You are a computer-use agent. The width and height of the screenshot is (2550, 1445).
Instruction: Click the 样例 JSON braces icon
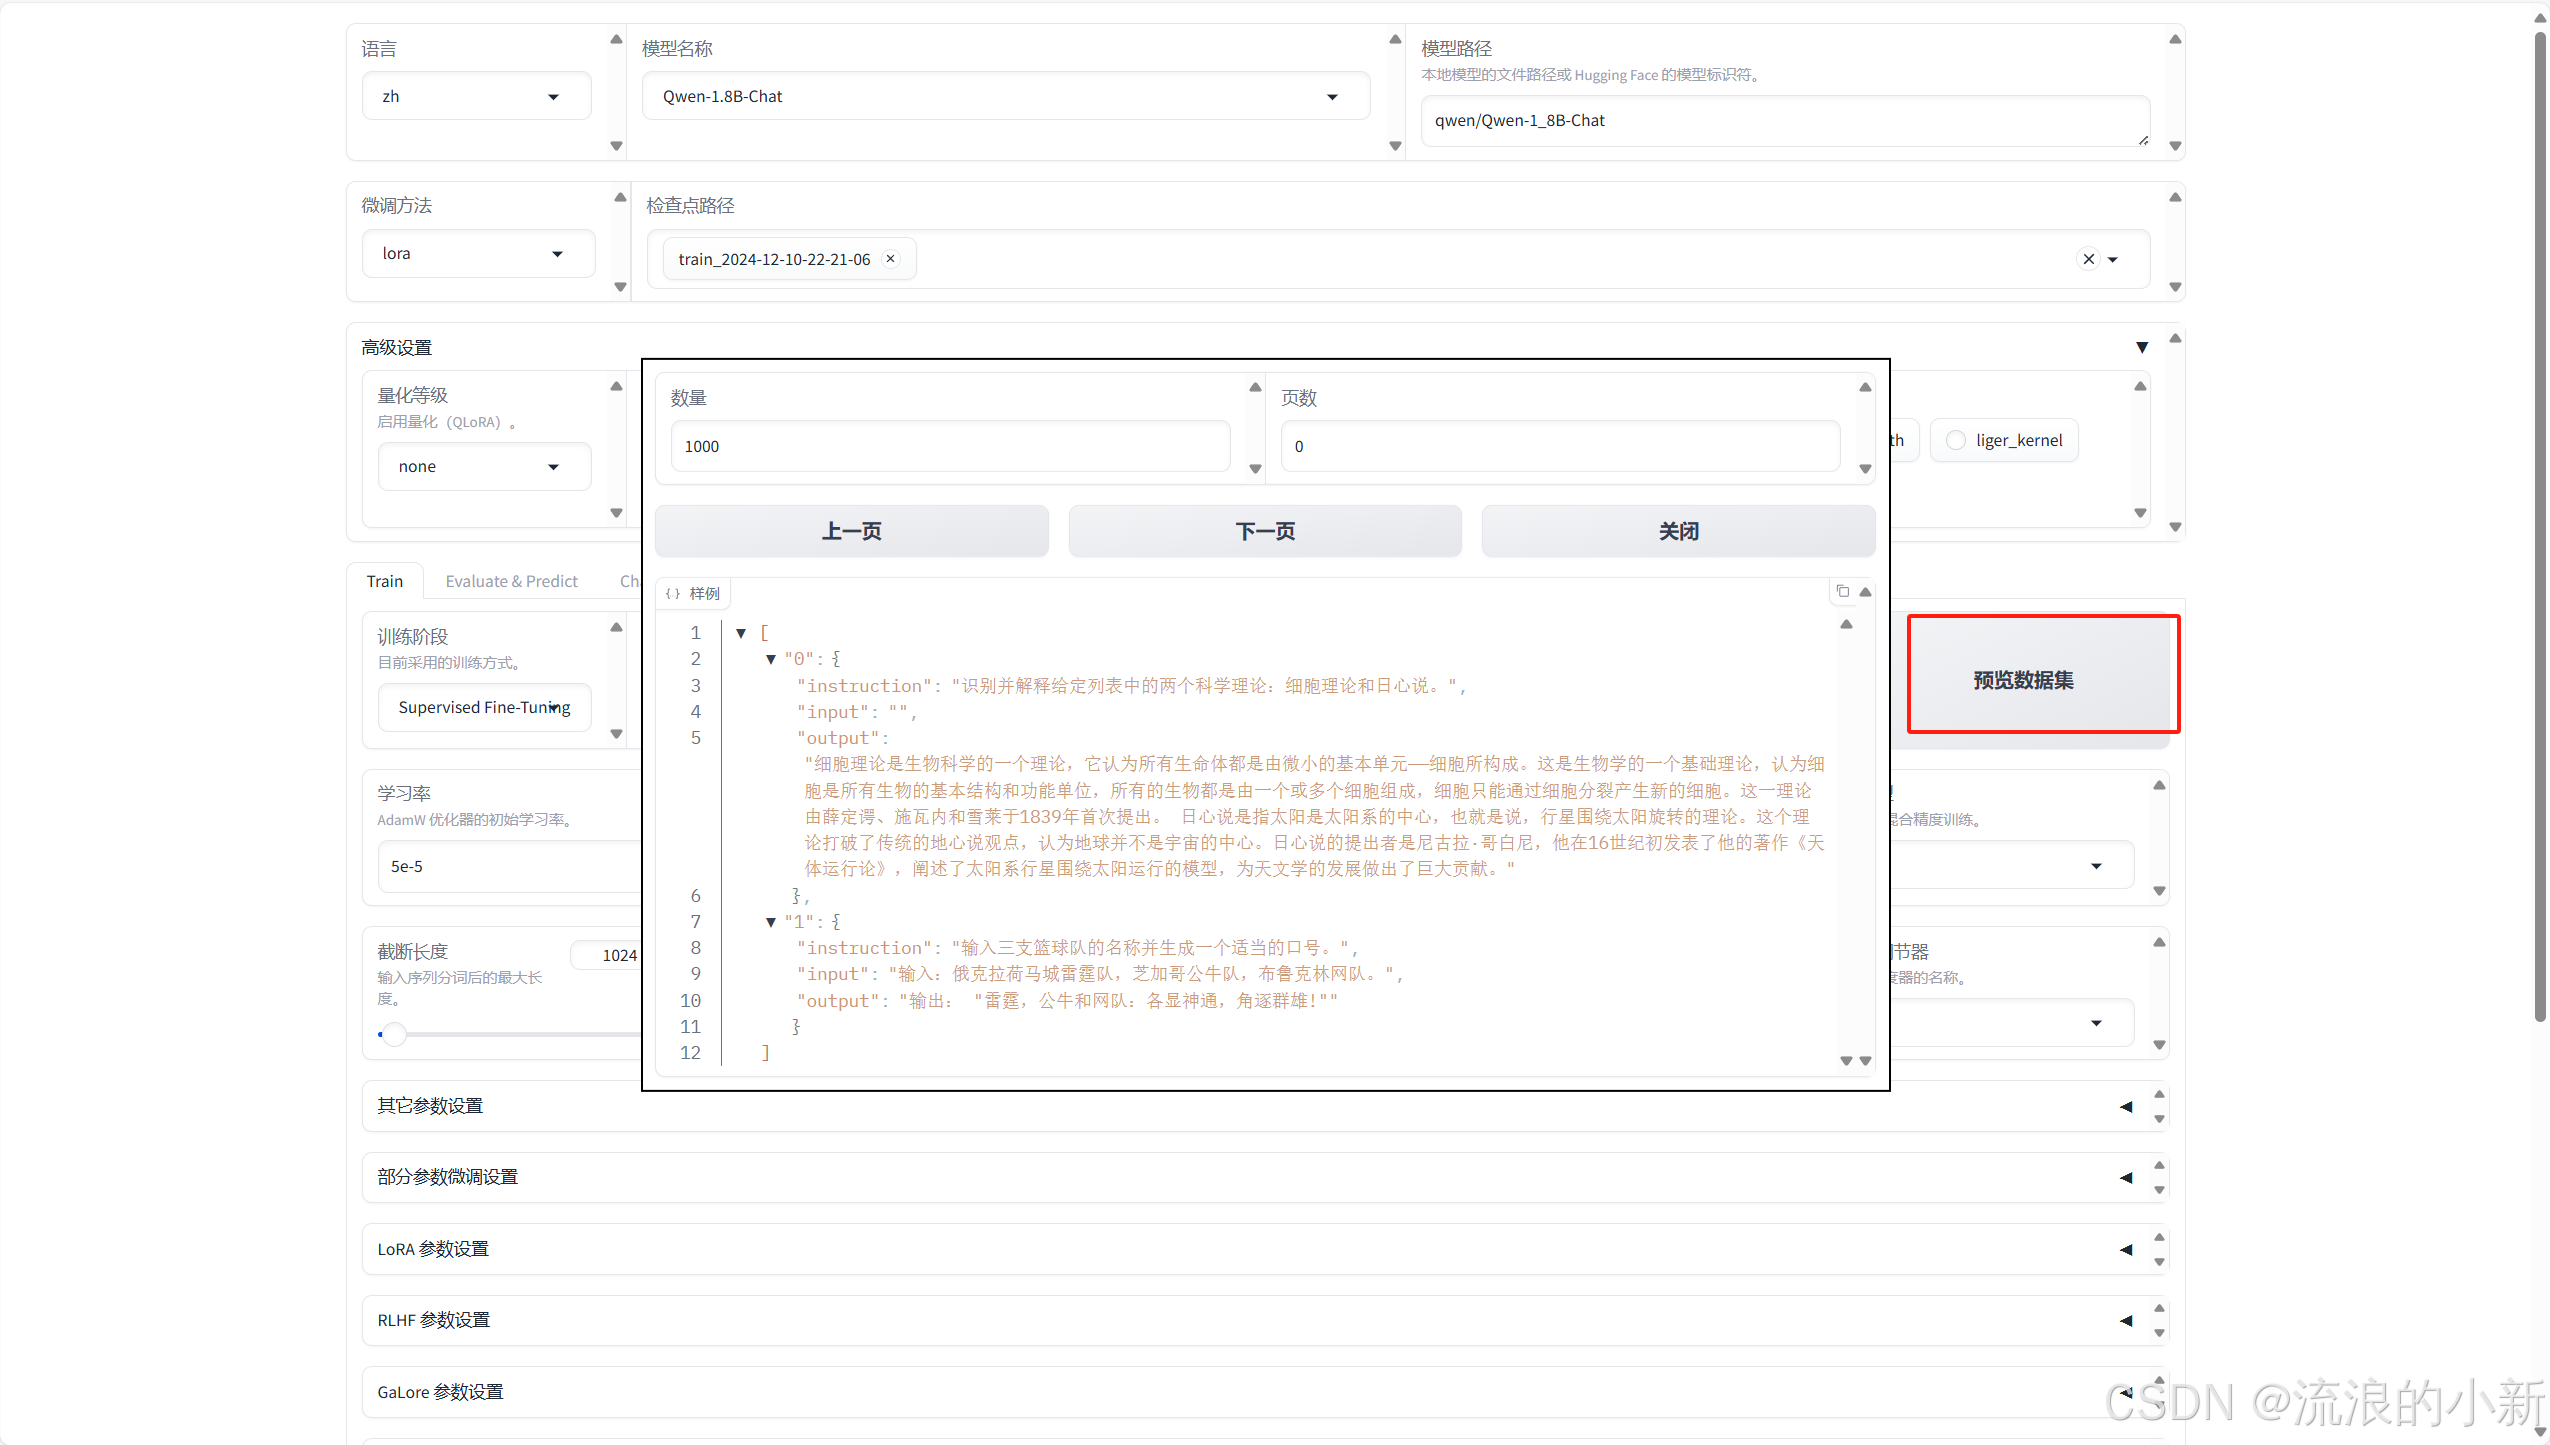click(x=673, y=594)
